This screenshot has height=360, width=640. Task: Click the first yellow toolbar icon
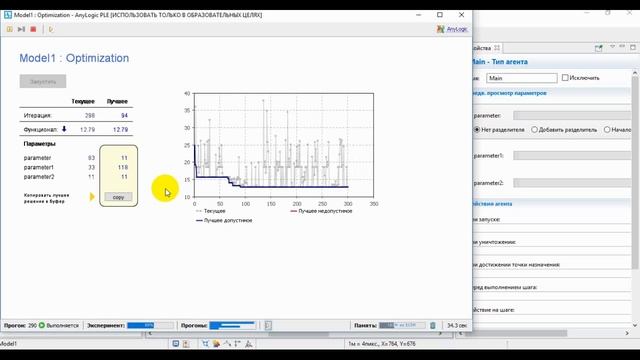(9, 29)
